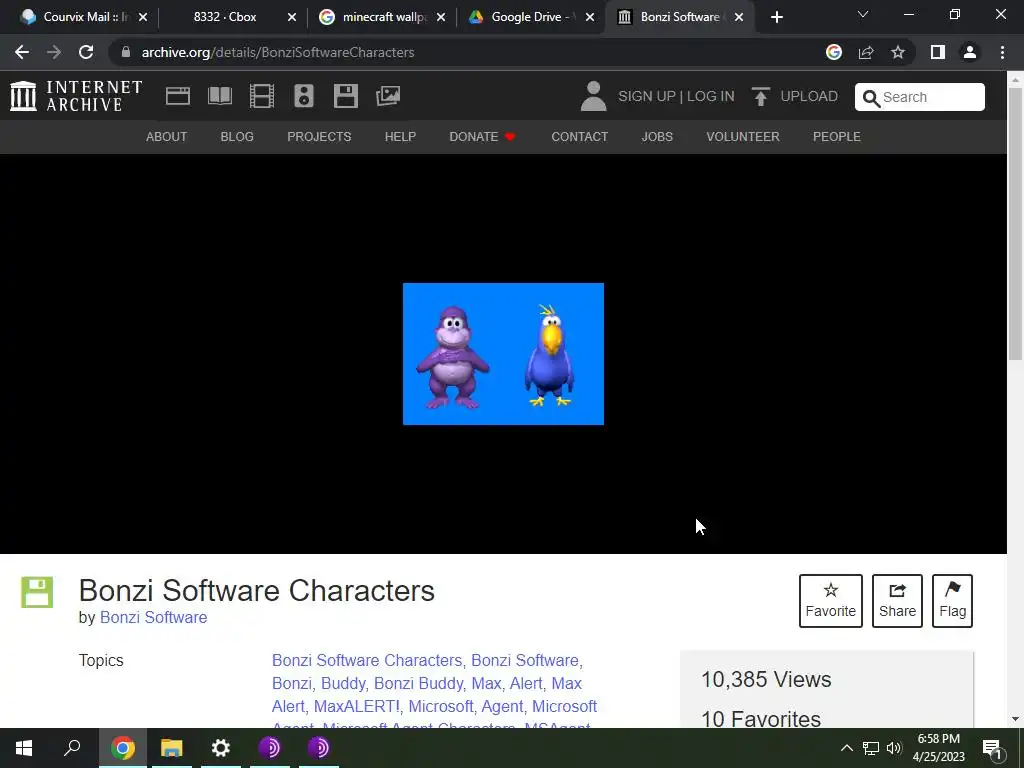Open the Software floppy disk icon

[x=345, y=96]
